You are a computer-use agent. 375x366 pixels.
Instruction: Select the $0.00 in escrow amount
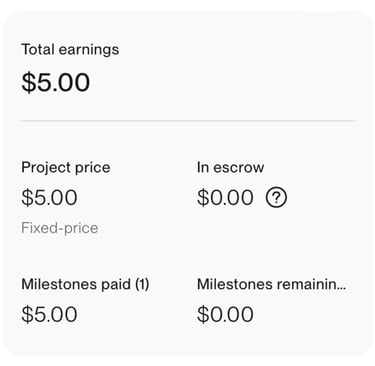tap(225, 198)
